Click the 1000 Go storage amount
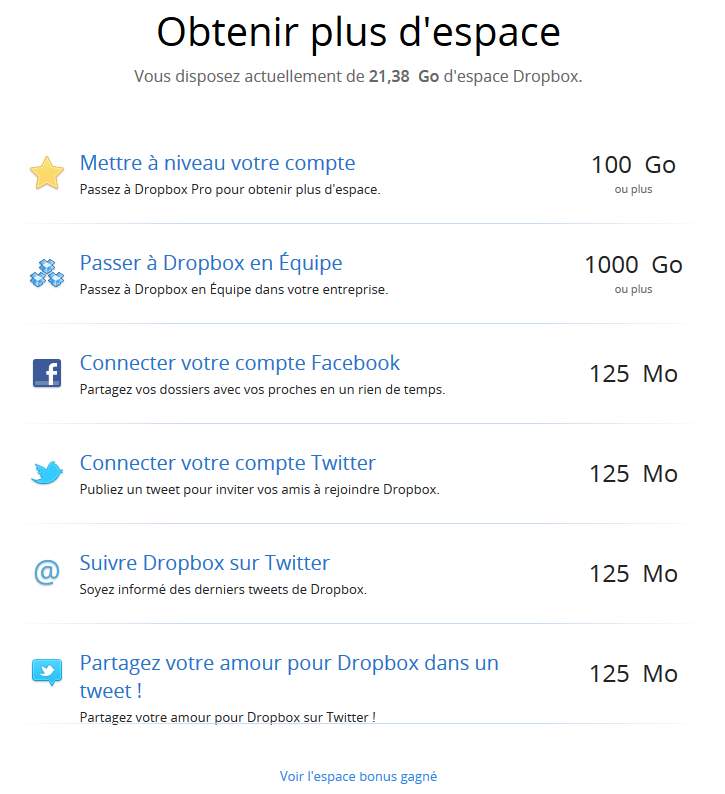Screen dimensions: 725x794 [x=633, y=265]
